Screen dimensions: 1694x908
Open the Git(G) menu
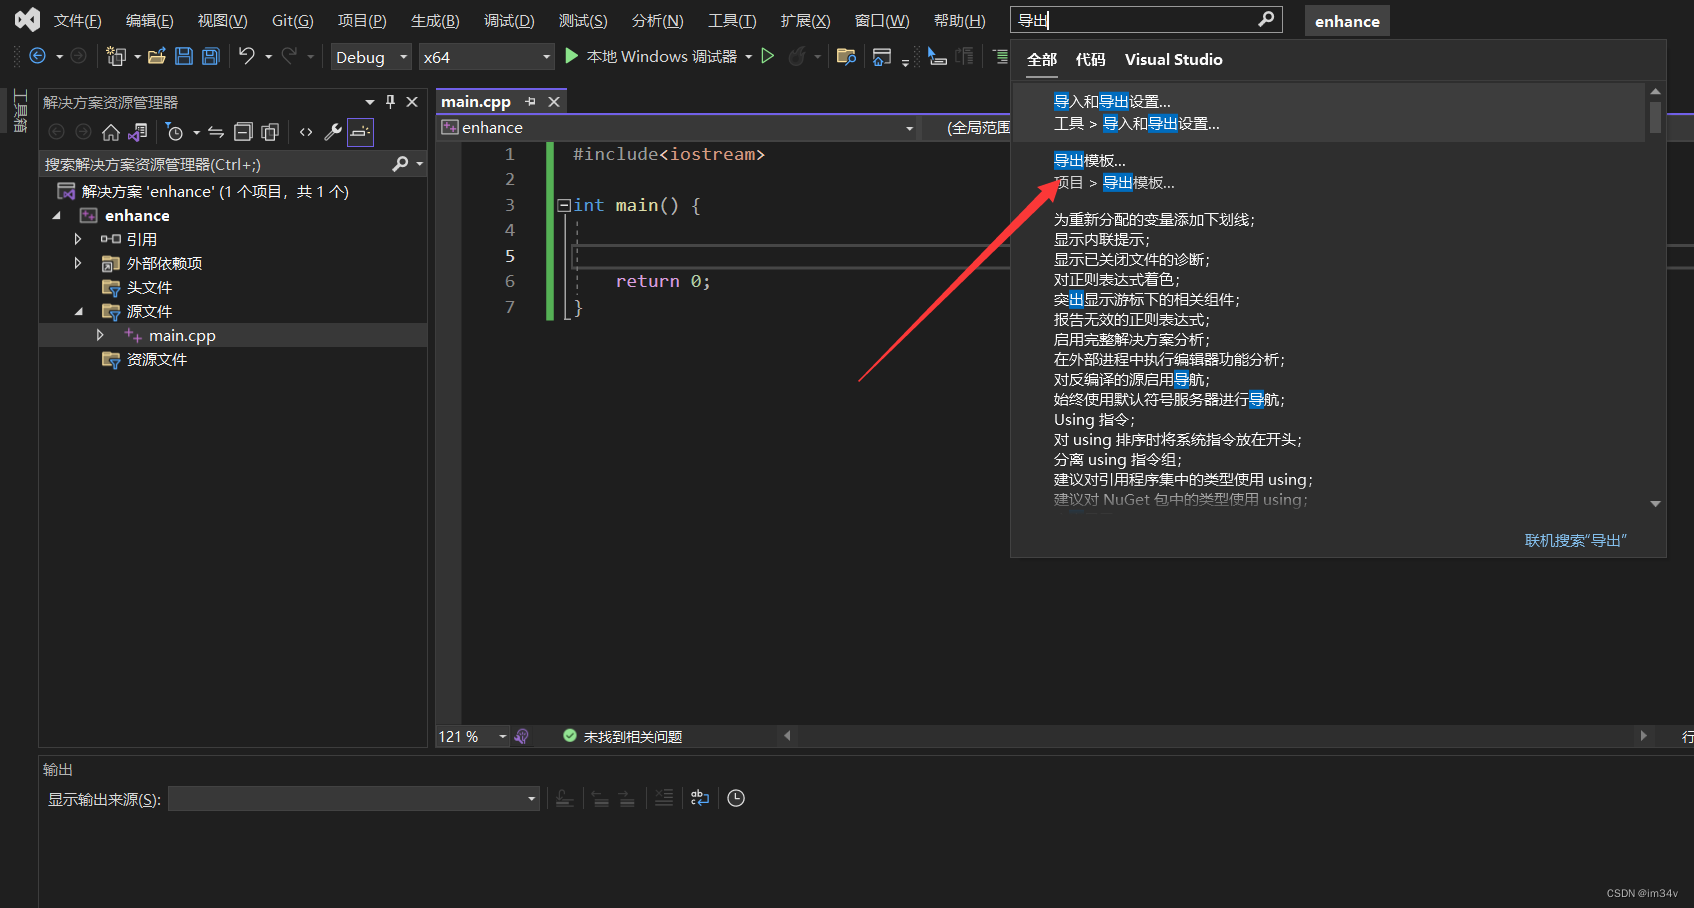coord(293,20)
